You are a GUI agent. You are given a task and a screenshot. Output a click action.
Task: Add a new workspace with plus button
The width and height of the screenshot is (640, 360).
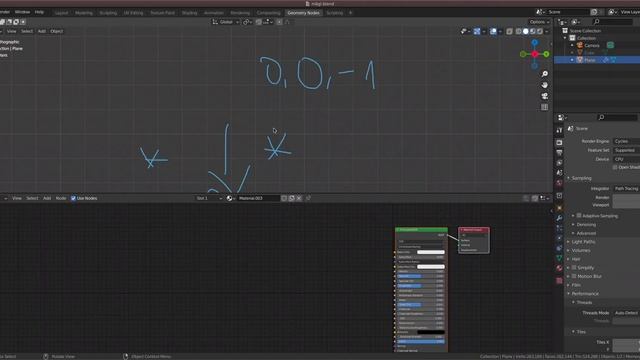click(x=350, y=13)
